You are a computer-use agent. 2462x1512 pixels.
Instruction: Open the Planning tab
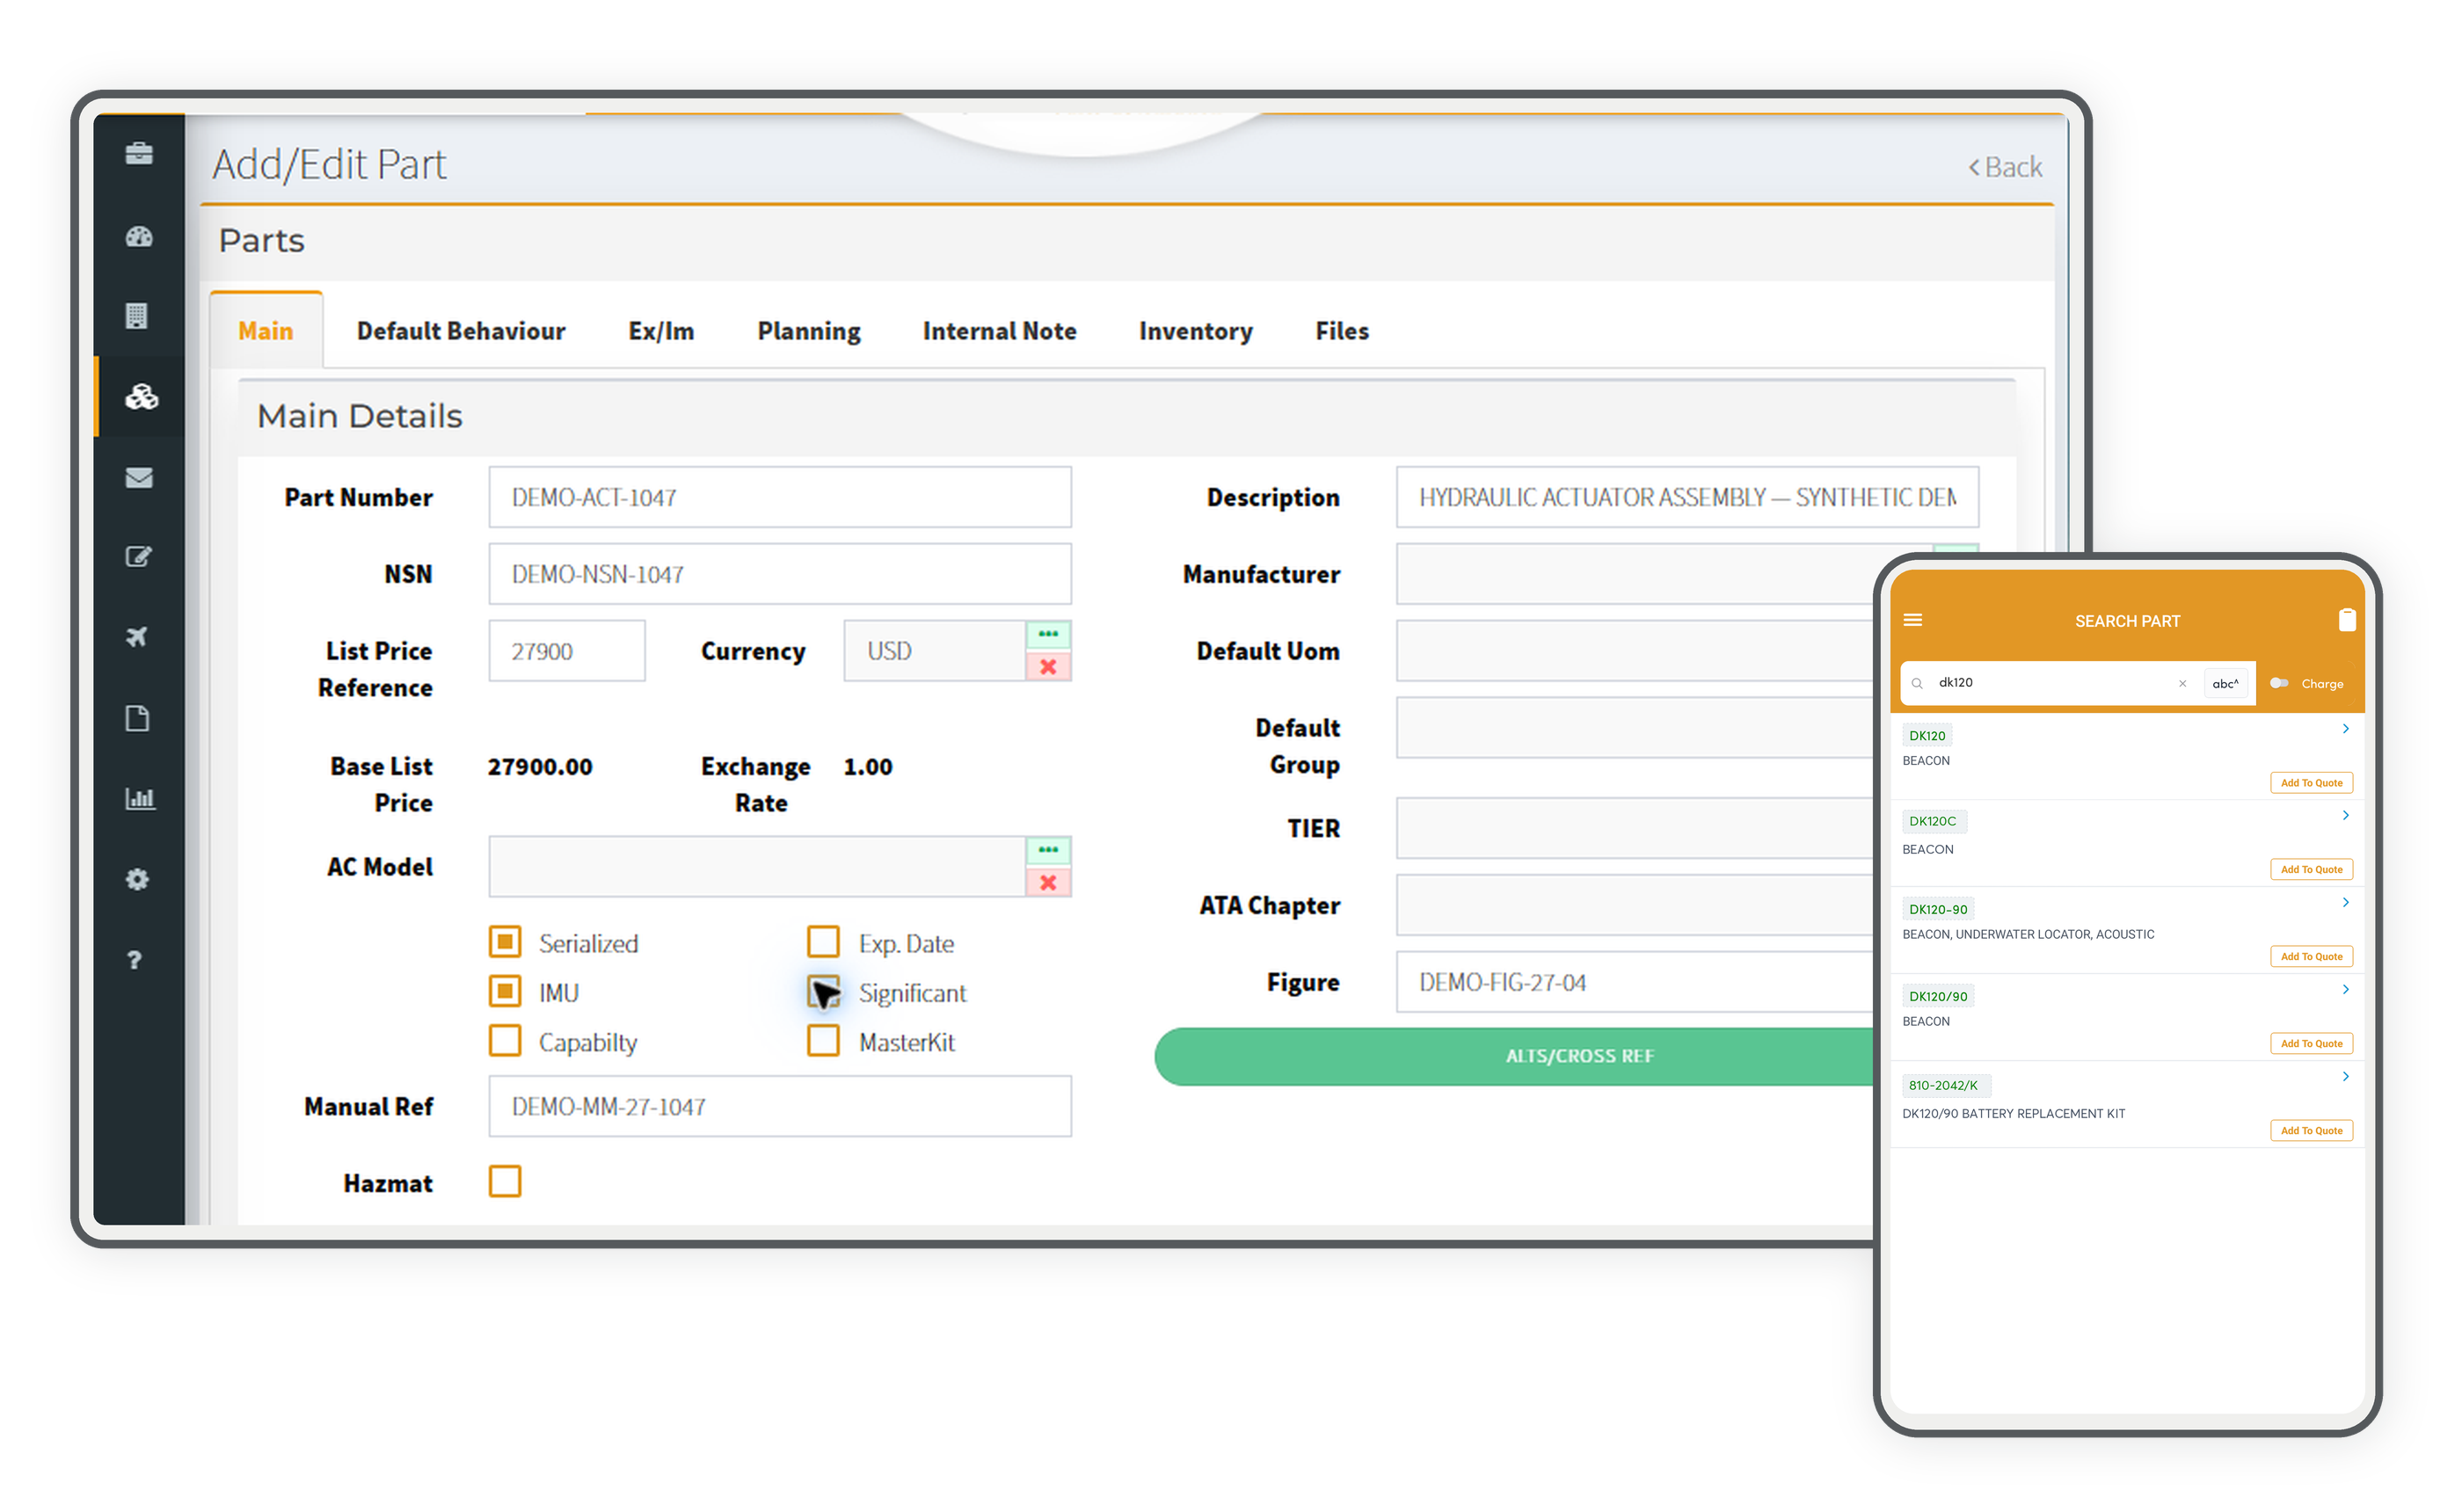pos(809,331)
